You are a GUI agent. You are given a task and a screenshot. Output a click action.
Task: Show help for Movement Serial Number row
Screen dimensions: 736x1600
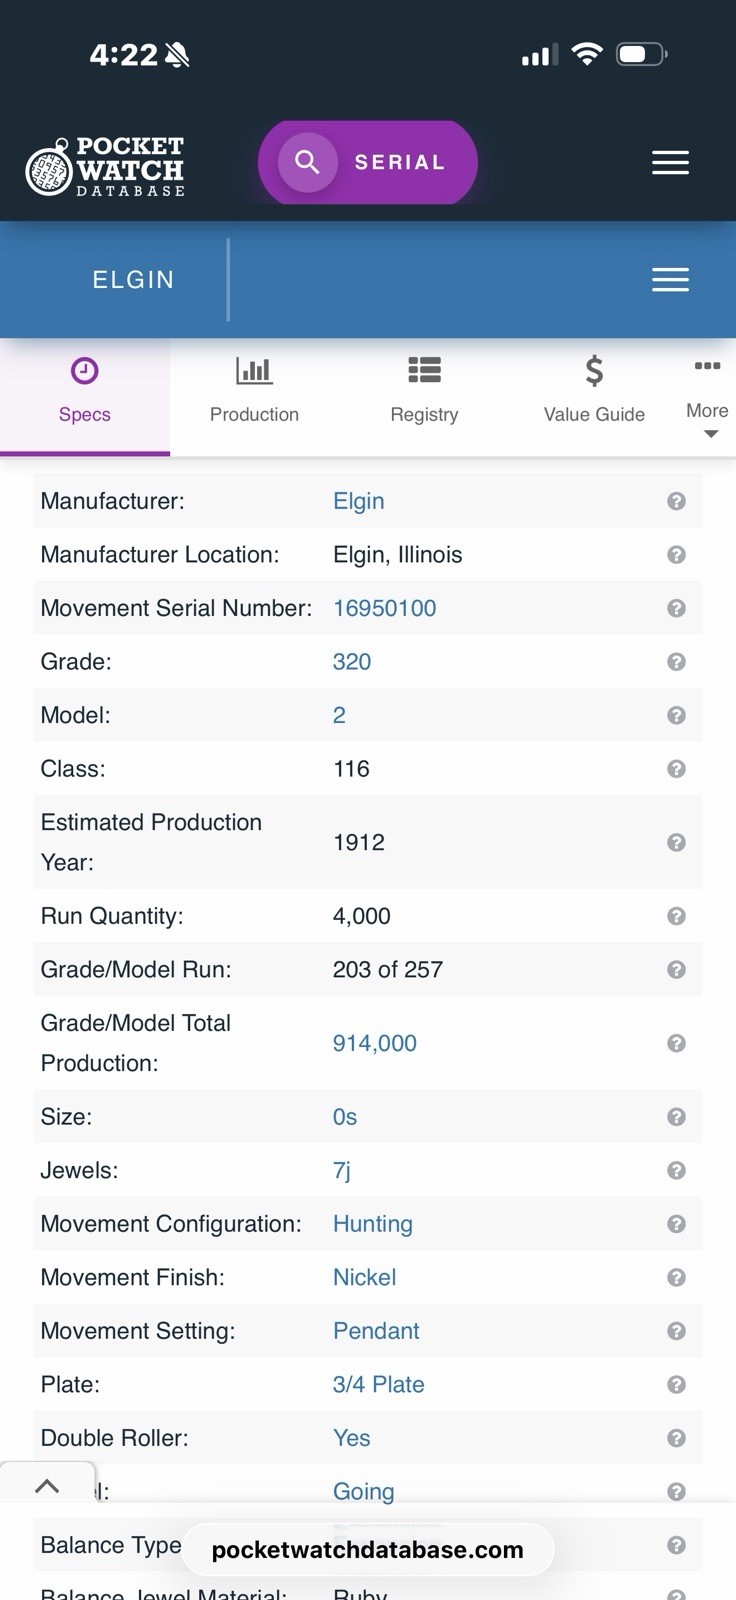point(676,608)
